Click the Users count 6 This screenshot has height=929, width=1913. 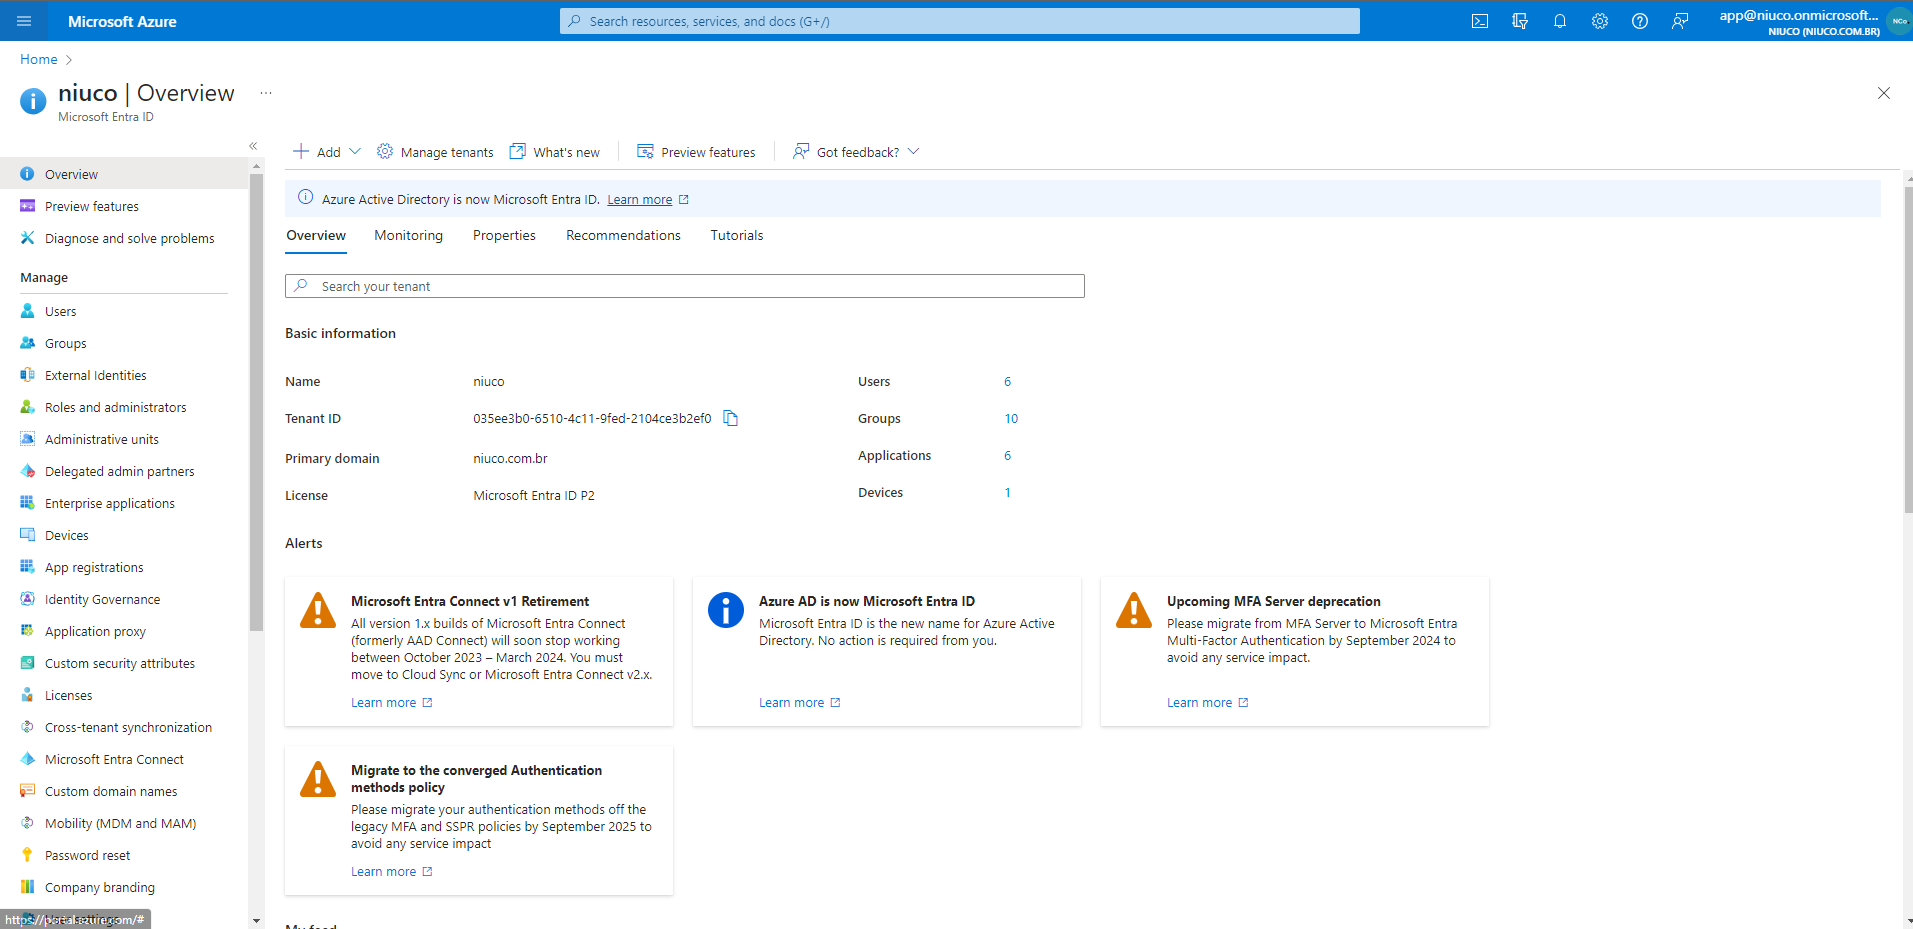coord(1007,382)
